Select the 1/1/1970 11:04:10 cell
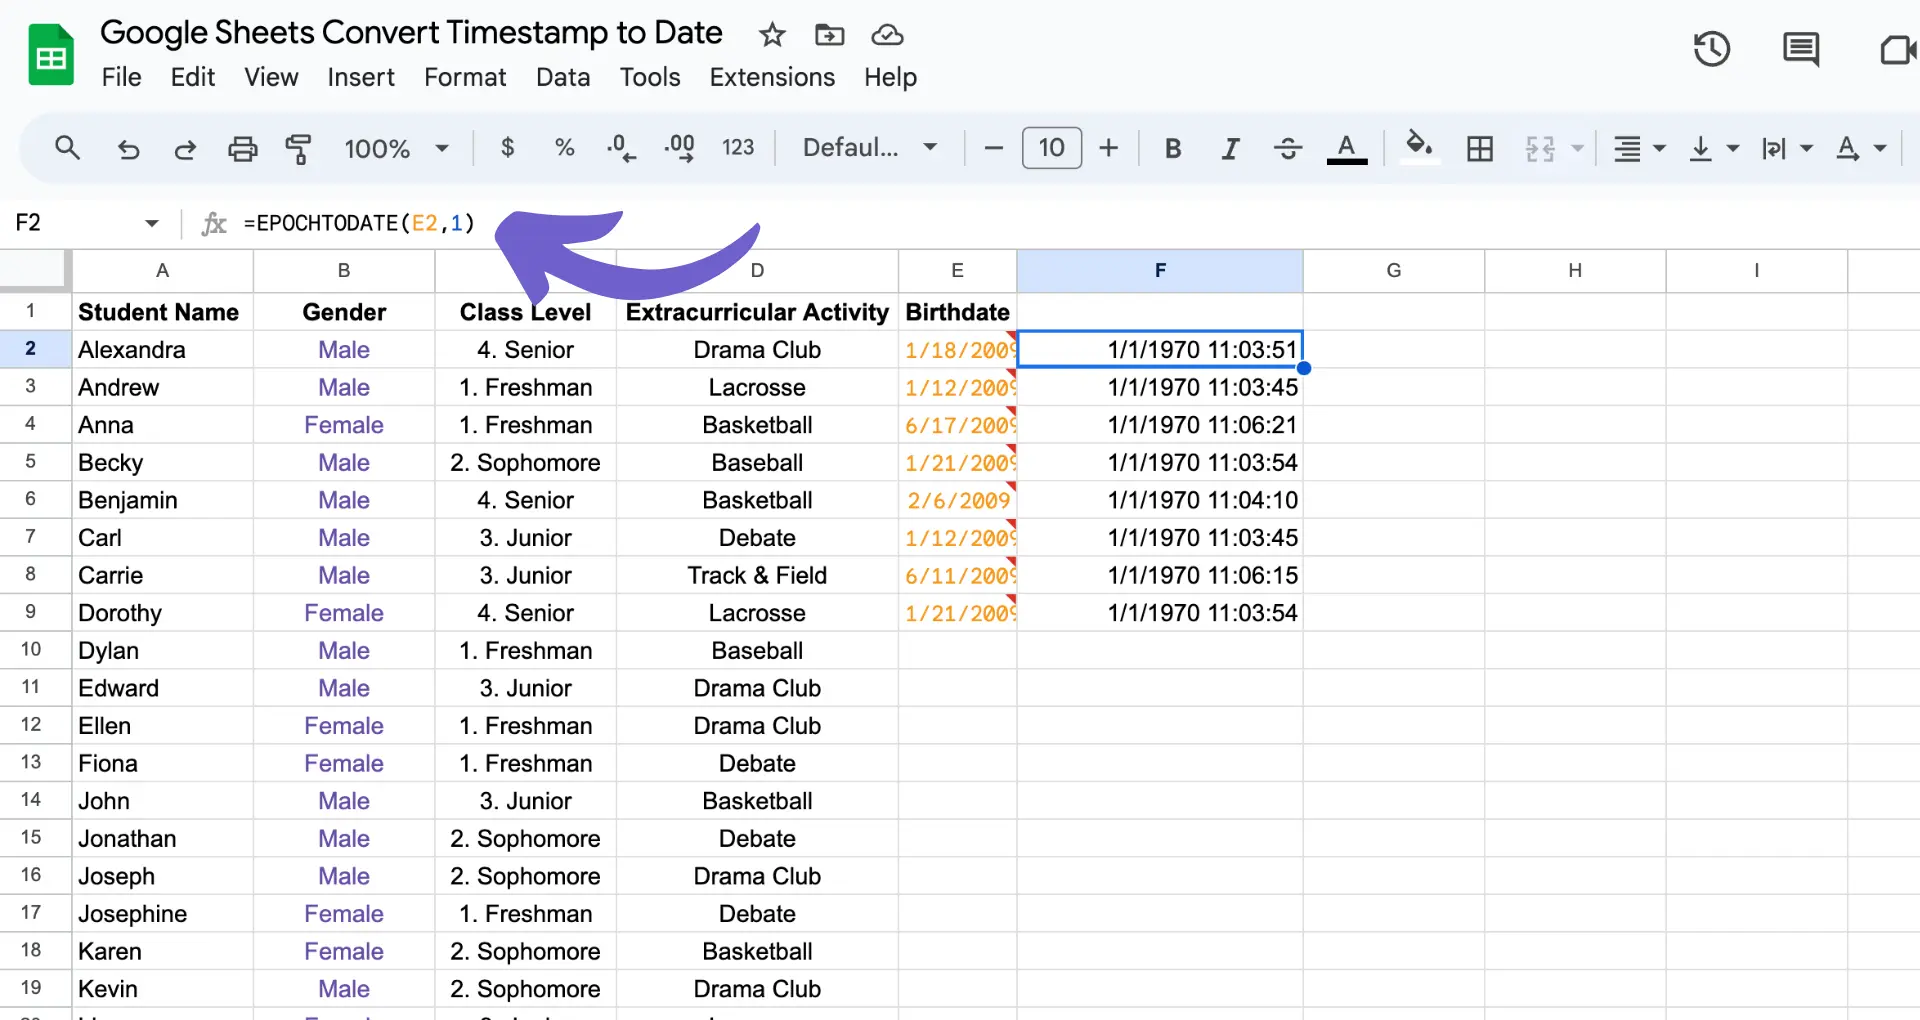This screenshot has width=1920, height=1020. pyautogui.click(x=1160, y=500)
